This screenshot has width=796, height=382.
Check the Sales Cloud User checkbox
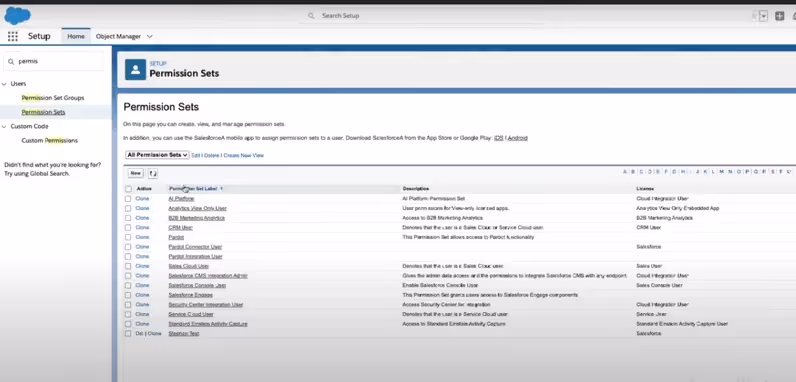coord(128,266)
